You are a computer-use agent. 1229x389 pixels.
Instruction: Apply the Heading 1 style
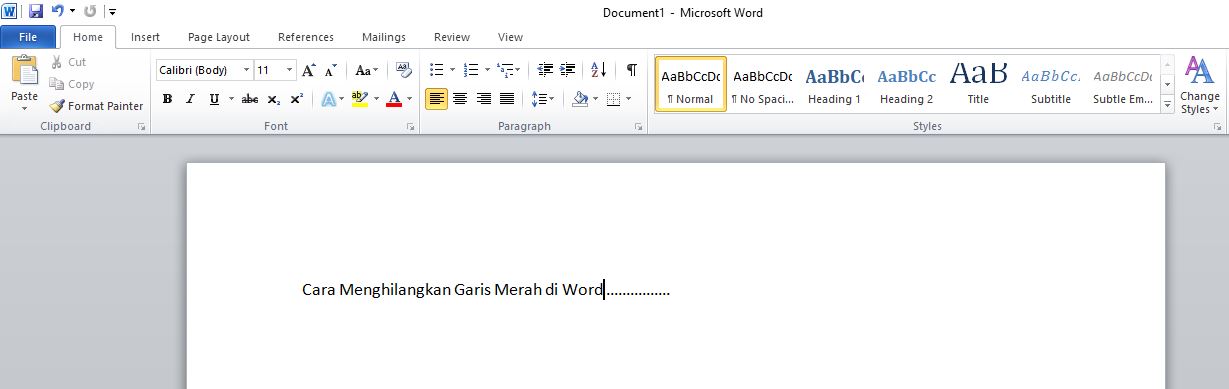tap(835, 83)
